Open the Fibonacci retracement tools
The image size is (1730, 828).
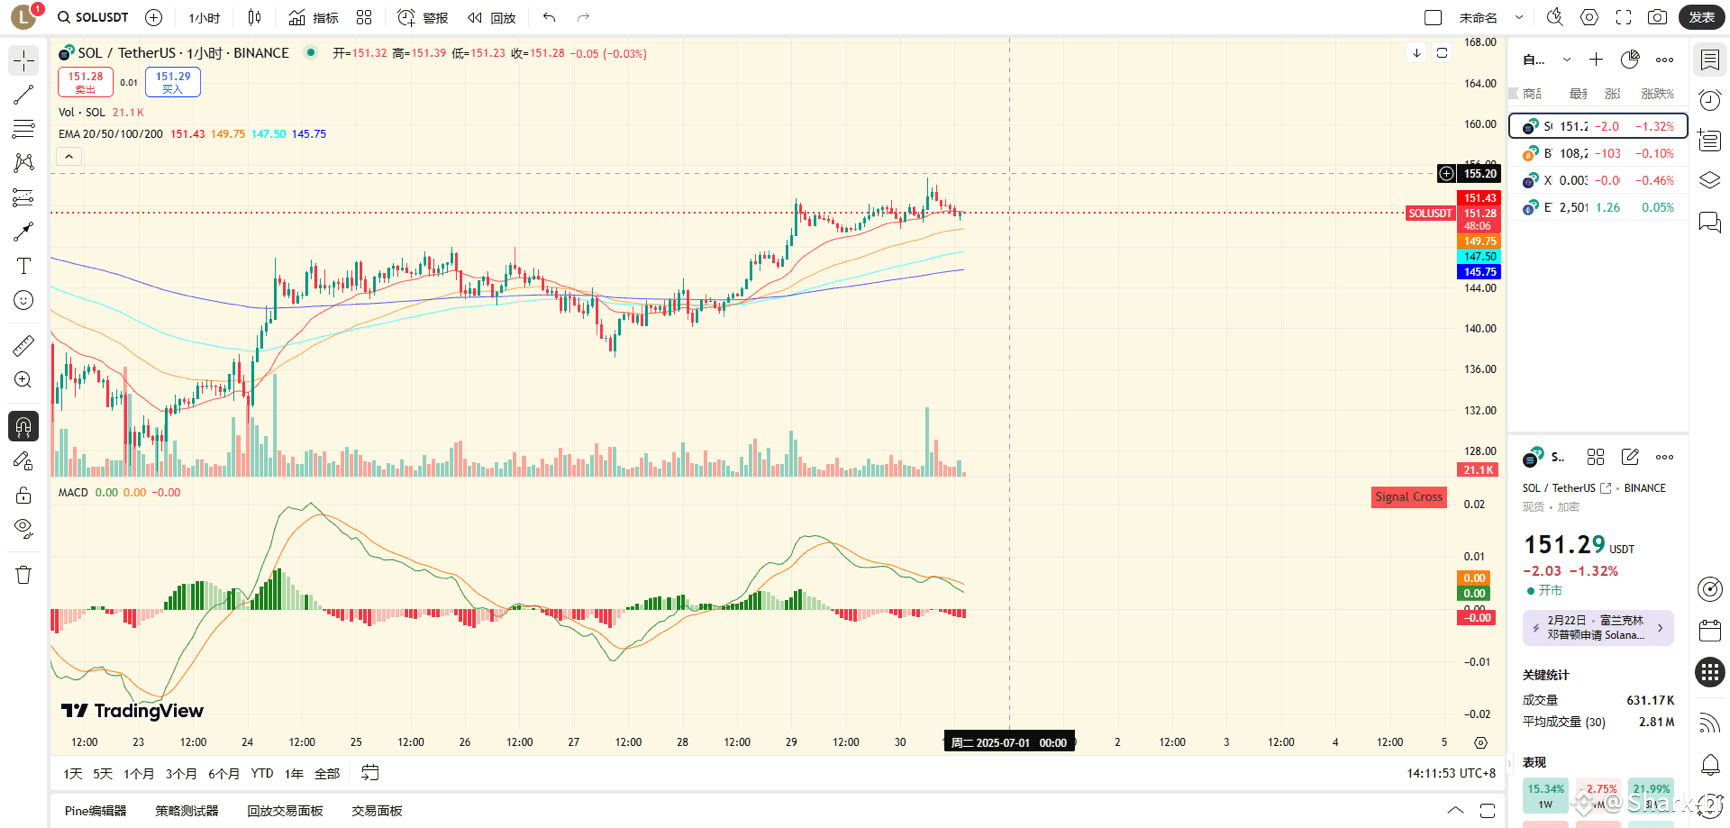coord(23,129)
